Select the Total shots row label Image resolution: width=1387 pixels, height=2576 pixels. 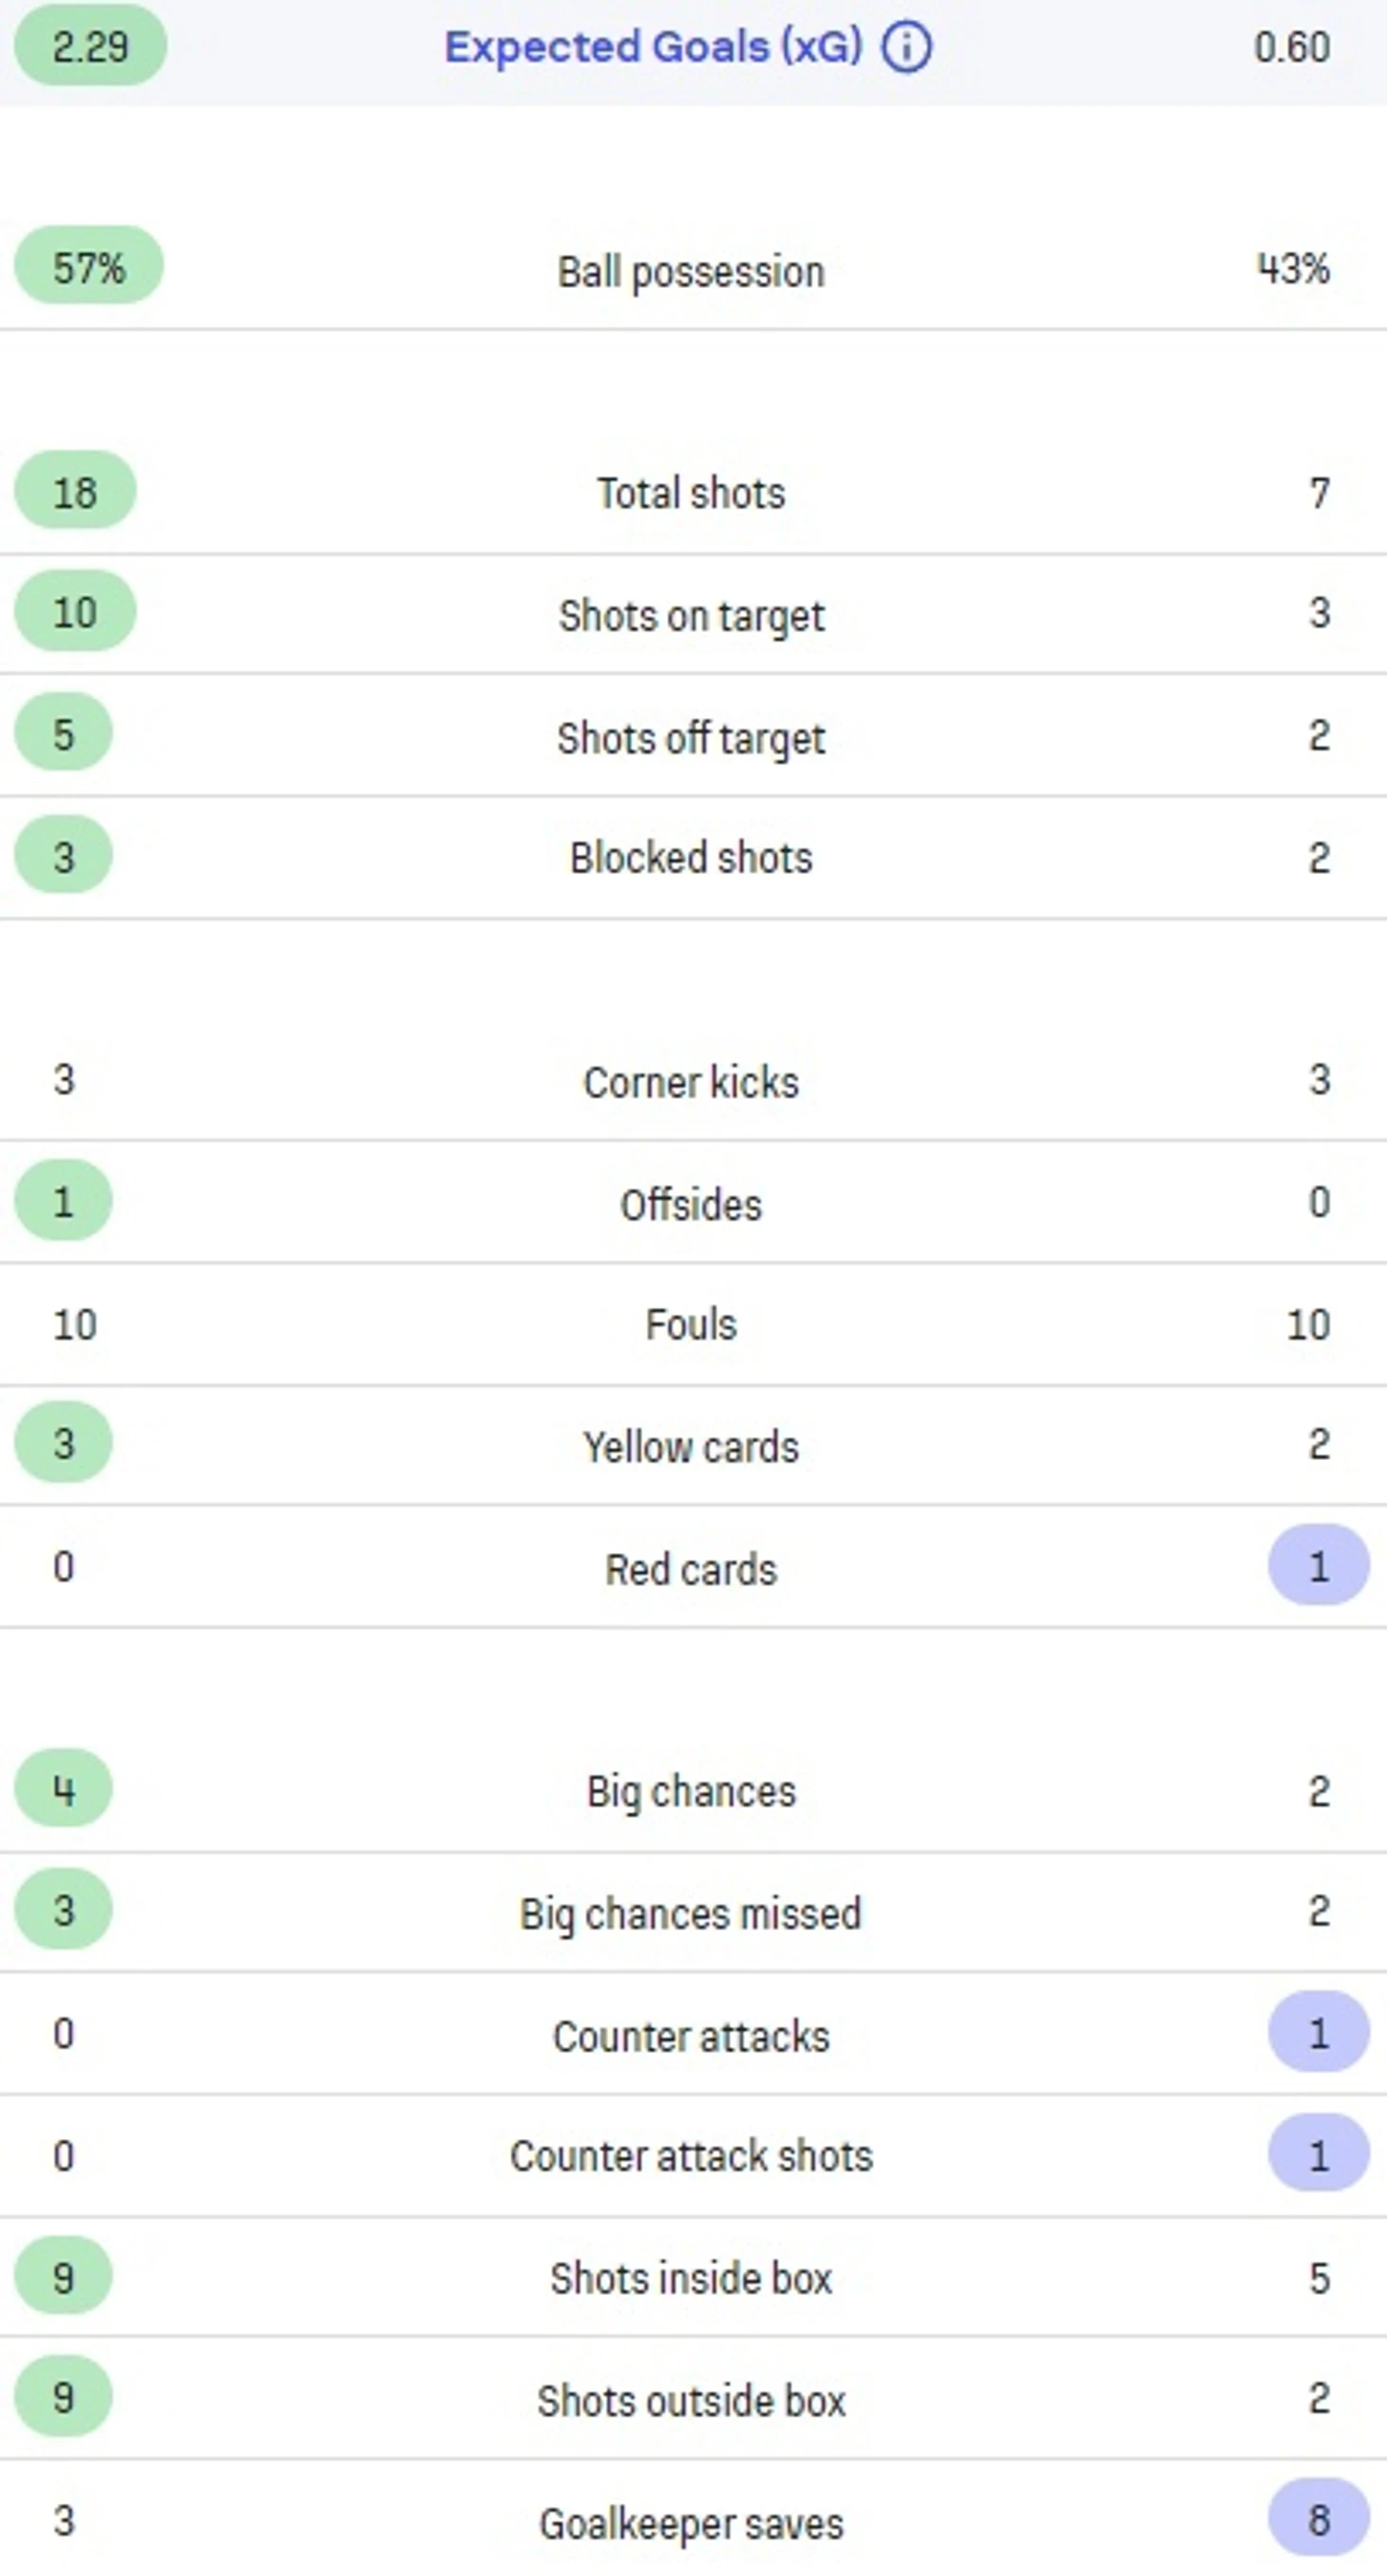tap(691, 493)
